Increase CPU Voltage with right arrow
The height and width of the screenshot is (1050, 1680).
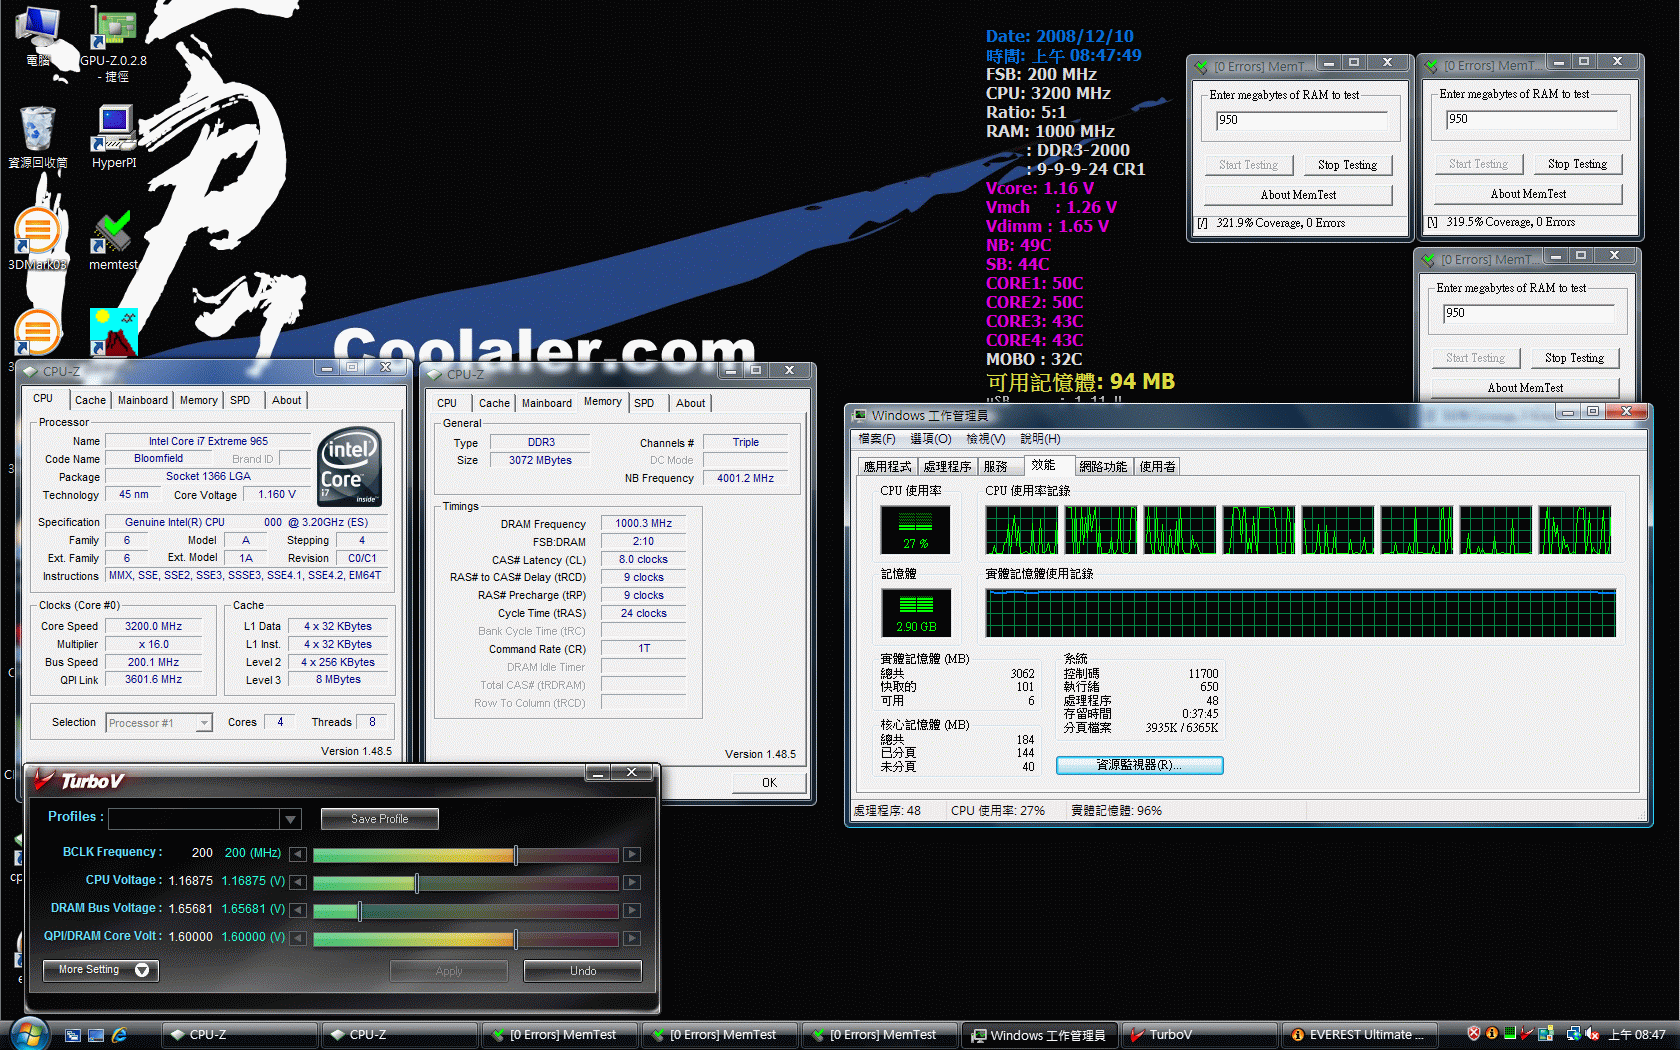pos(631,882)
